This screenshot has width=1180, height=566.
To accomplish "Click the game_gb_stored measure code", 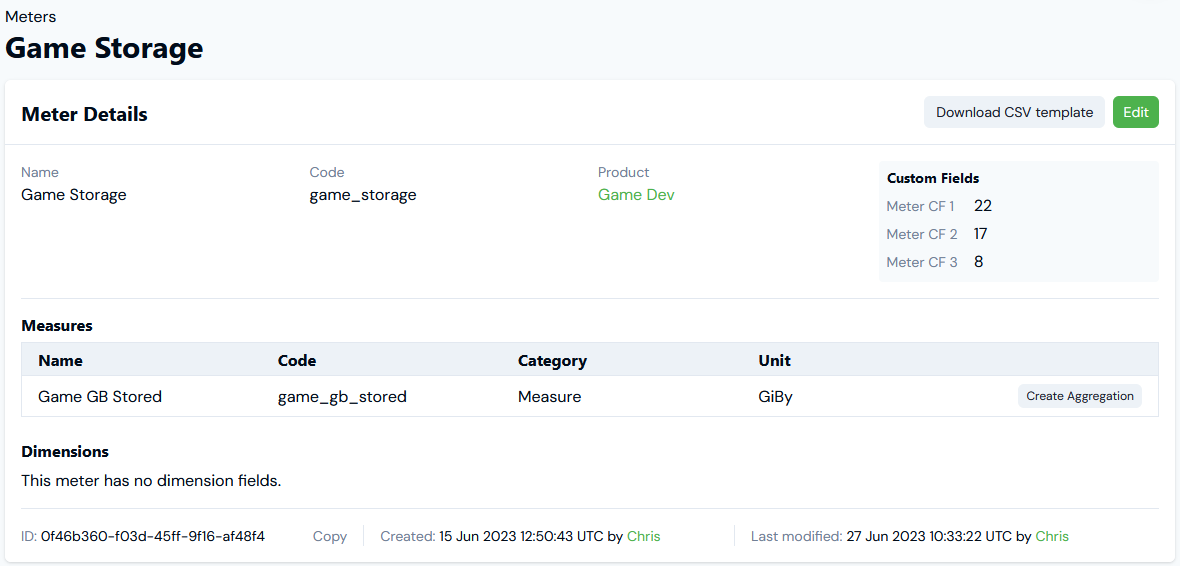I will [x=342, y=396].
